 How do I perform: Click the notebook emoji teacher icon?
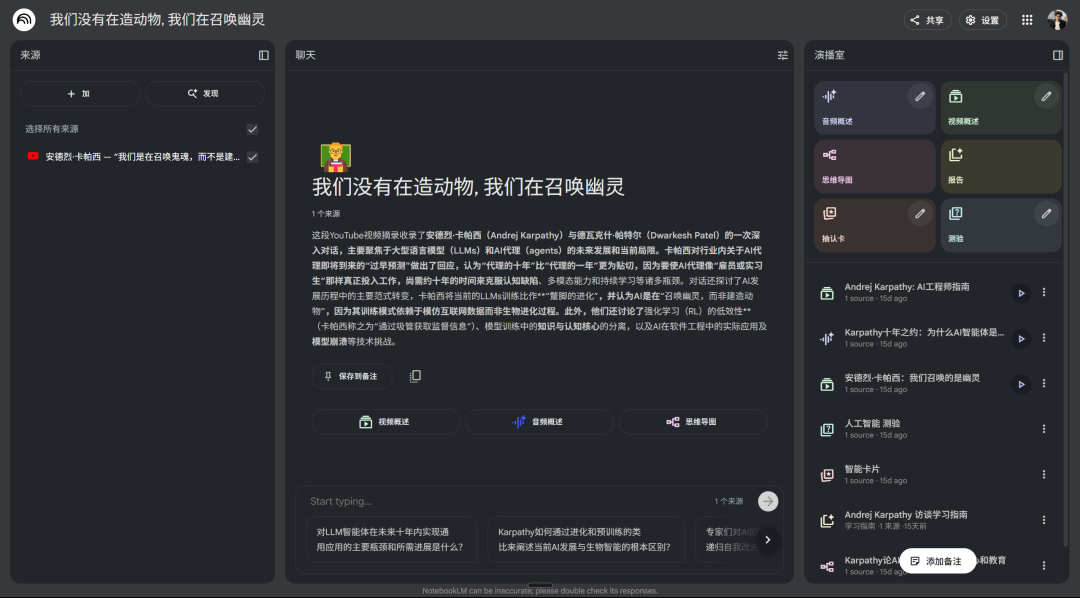tap(336, 157)
